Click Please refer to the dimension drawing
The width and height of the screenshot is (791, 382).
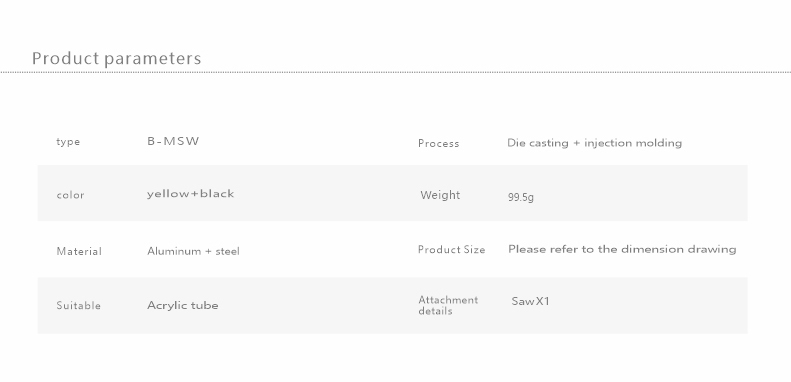click(x=622, y=249)
